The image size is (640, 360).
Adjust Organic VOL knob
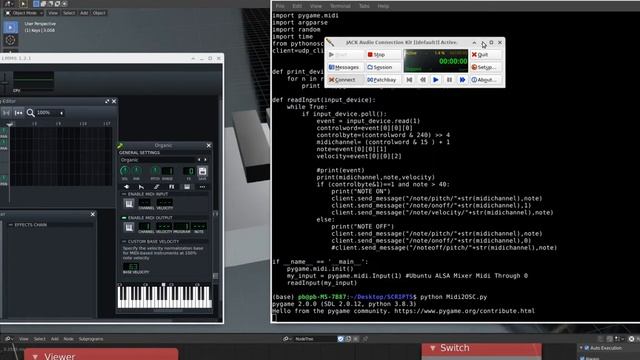tap(124, 171)
